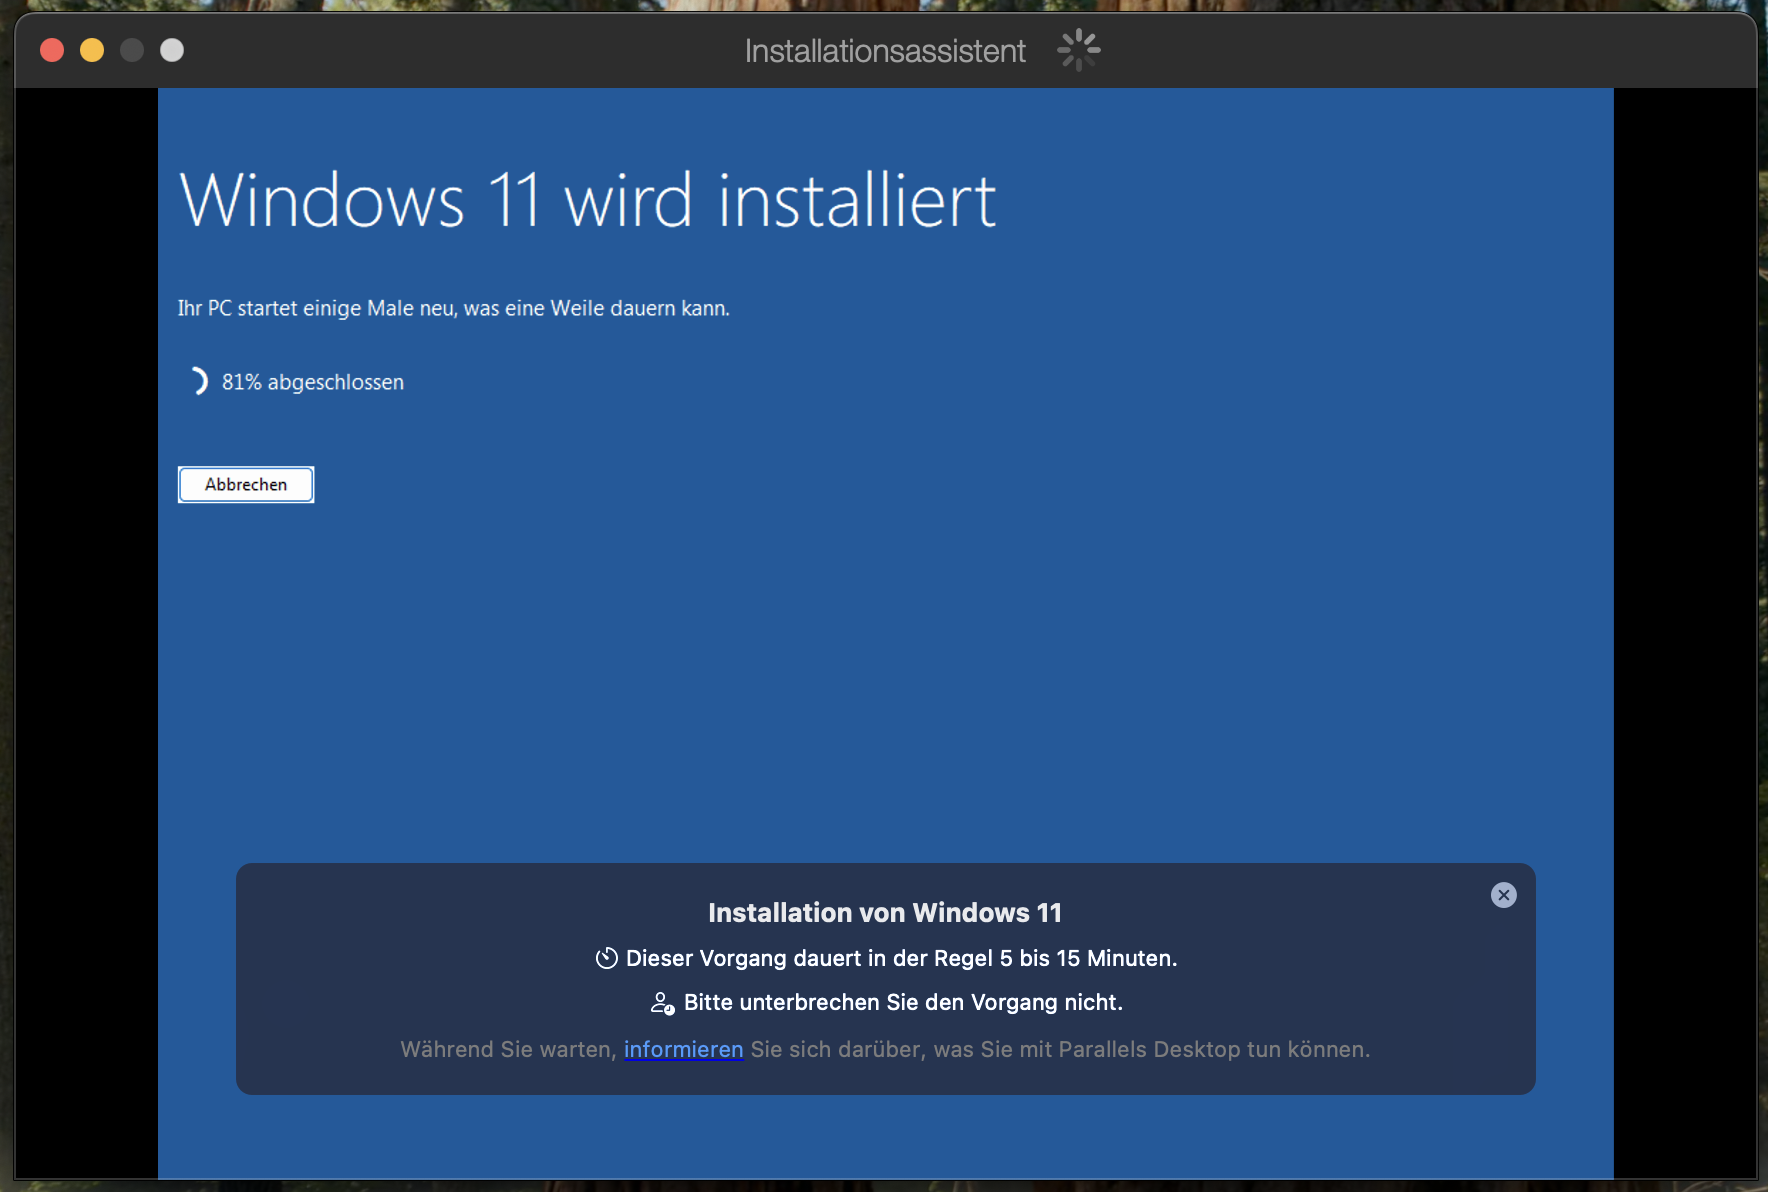This screenshot has width=1768, height=1192.
Task: Click the Ihr PC startet einige Male text
Action: [453, 308]
